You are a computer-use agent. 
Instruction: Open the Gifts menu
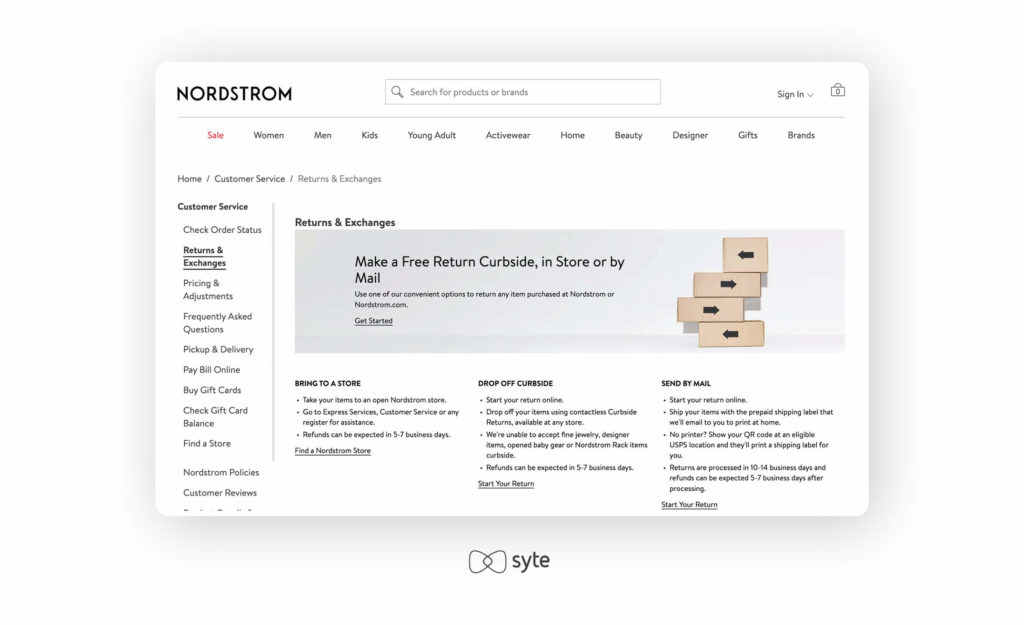748,135
